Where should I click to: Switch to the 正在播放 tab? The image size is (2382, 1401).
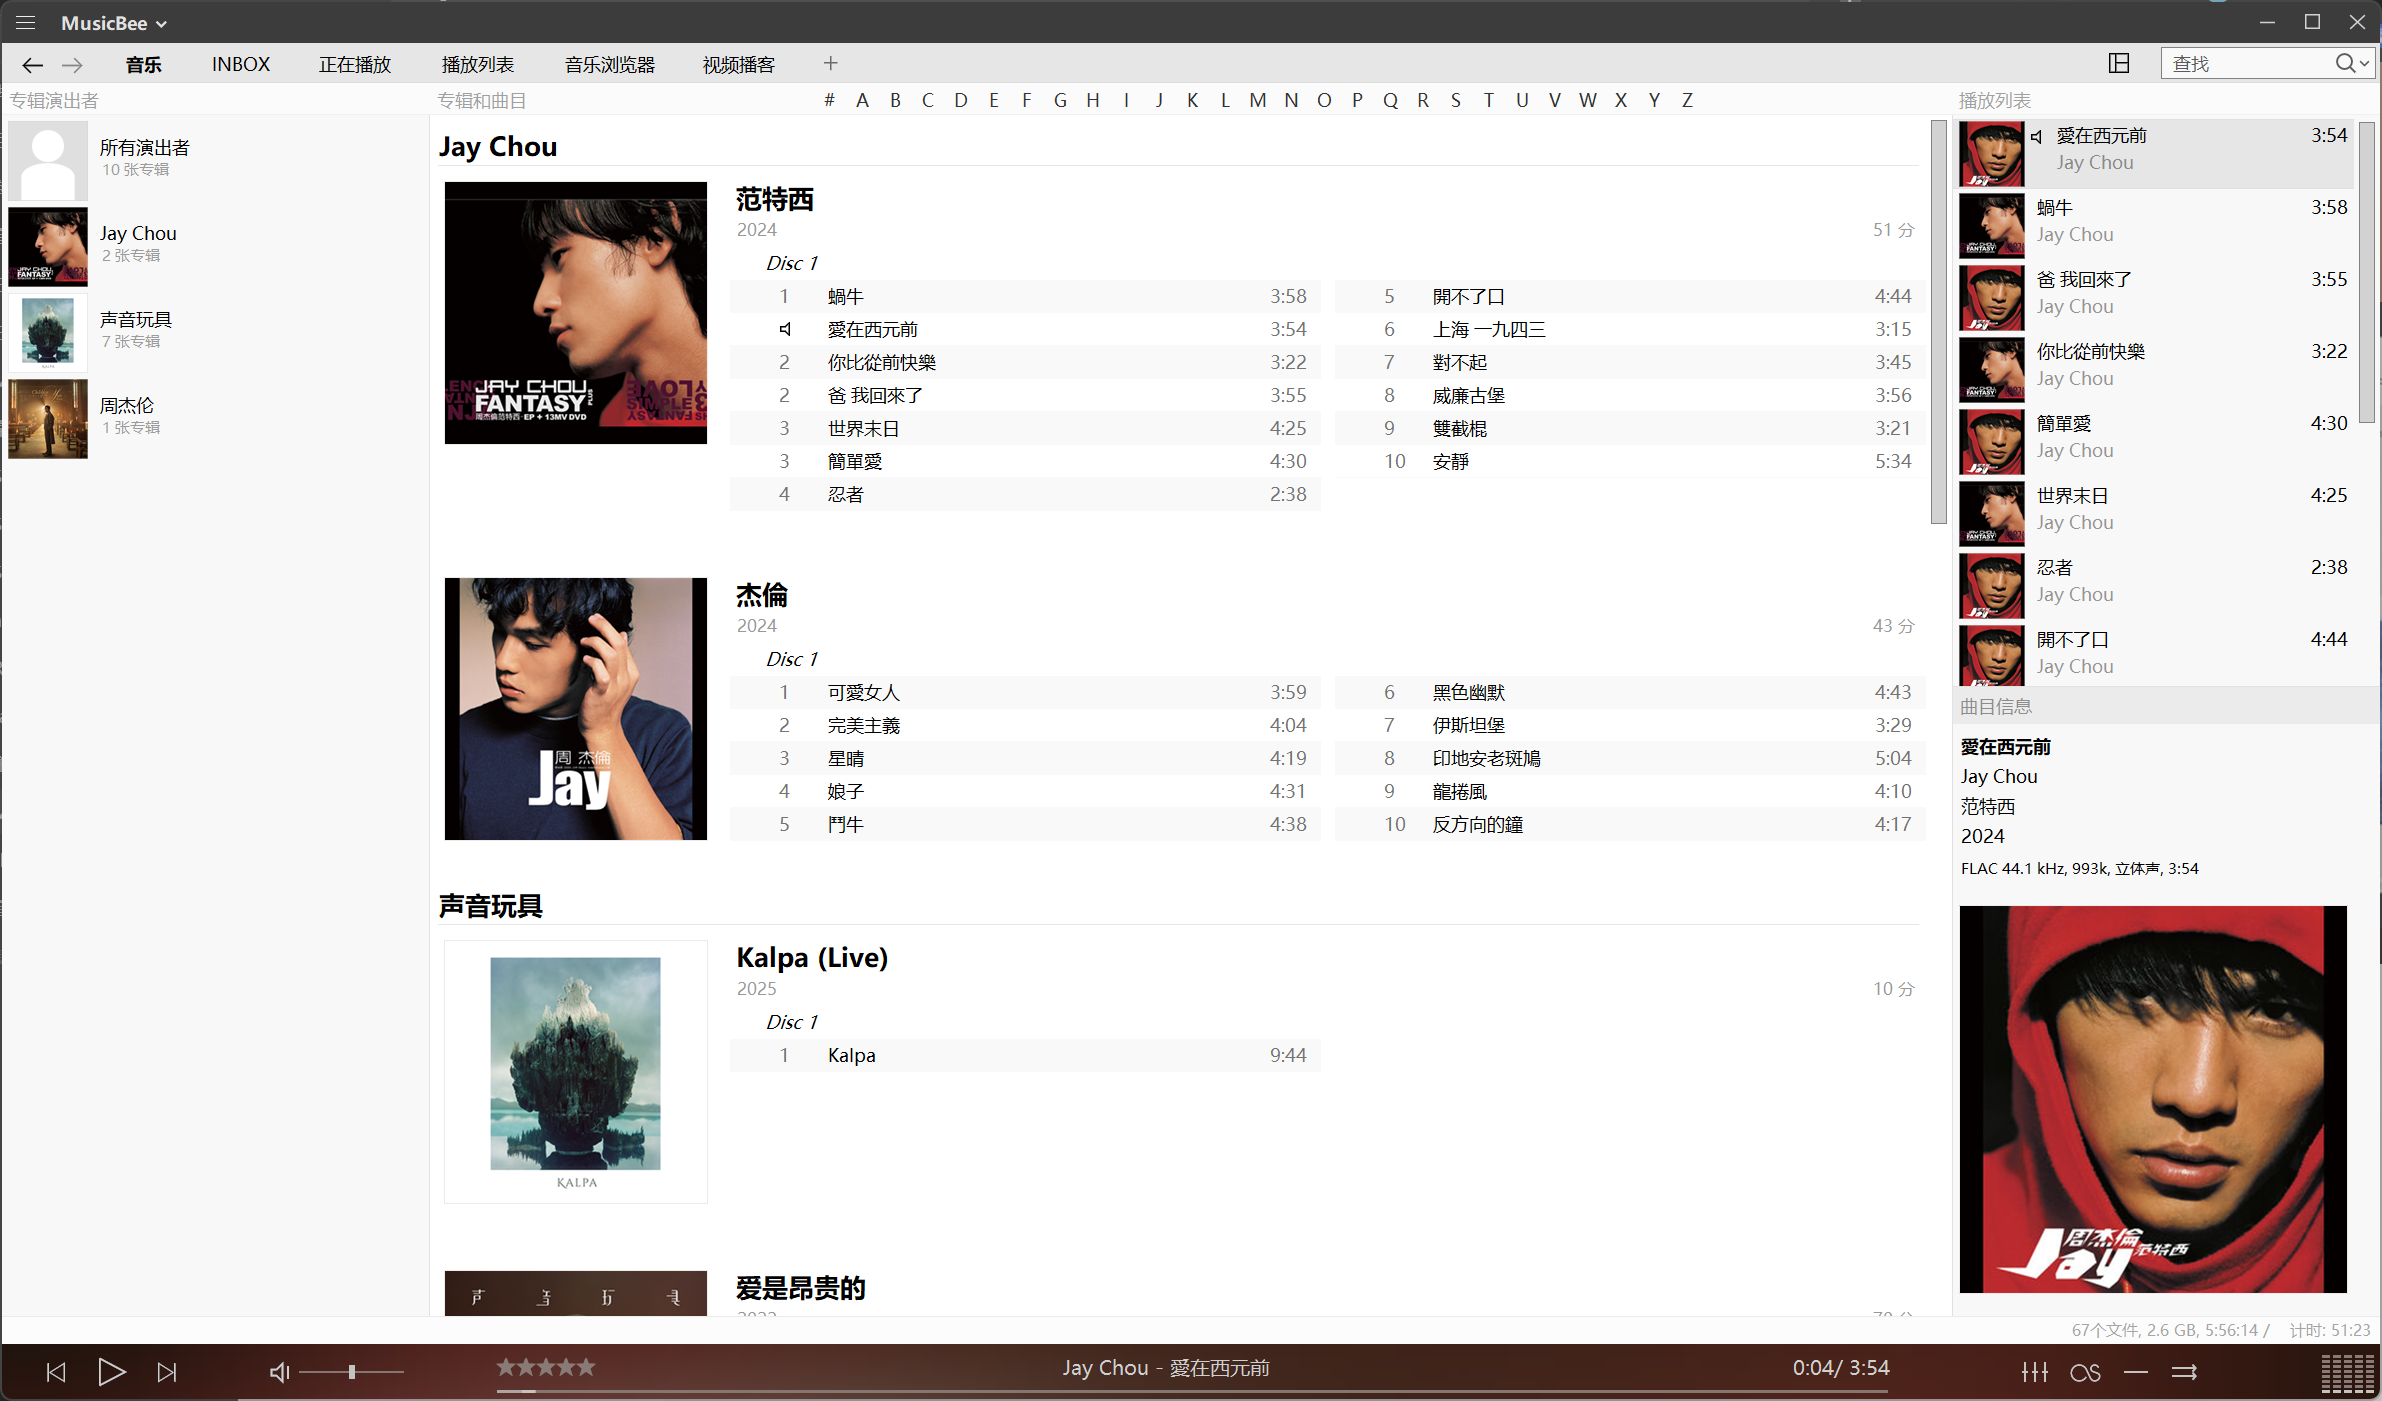click(x=355, y=65)
